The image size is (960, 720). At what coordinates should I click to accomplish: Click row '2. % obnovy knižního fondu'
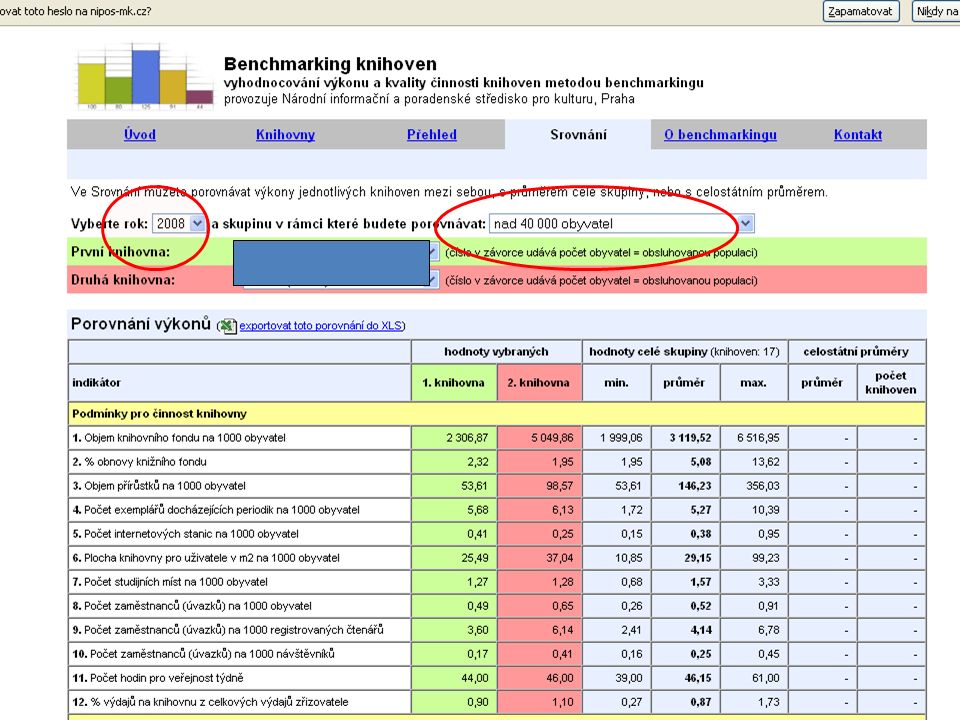click(x=497, y=462)
